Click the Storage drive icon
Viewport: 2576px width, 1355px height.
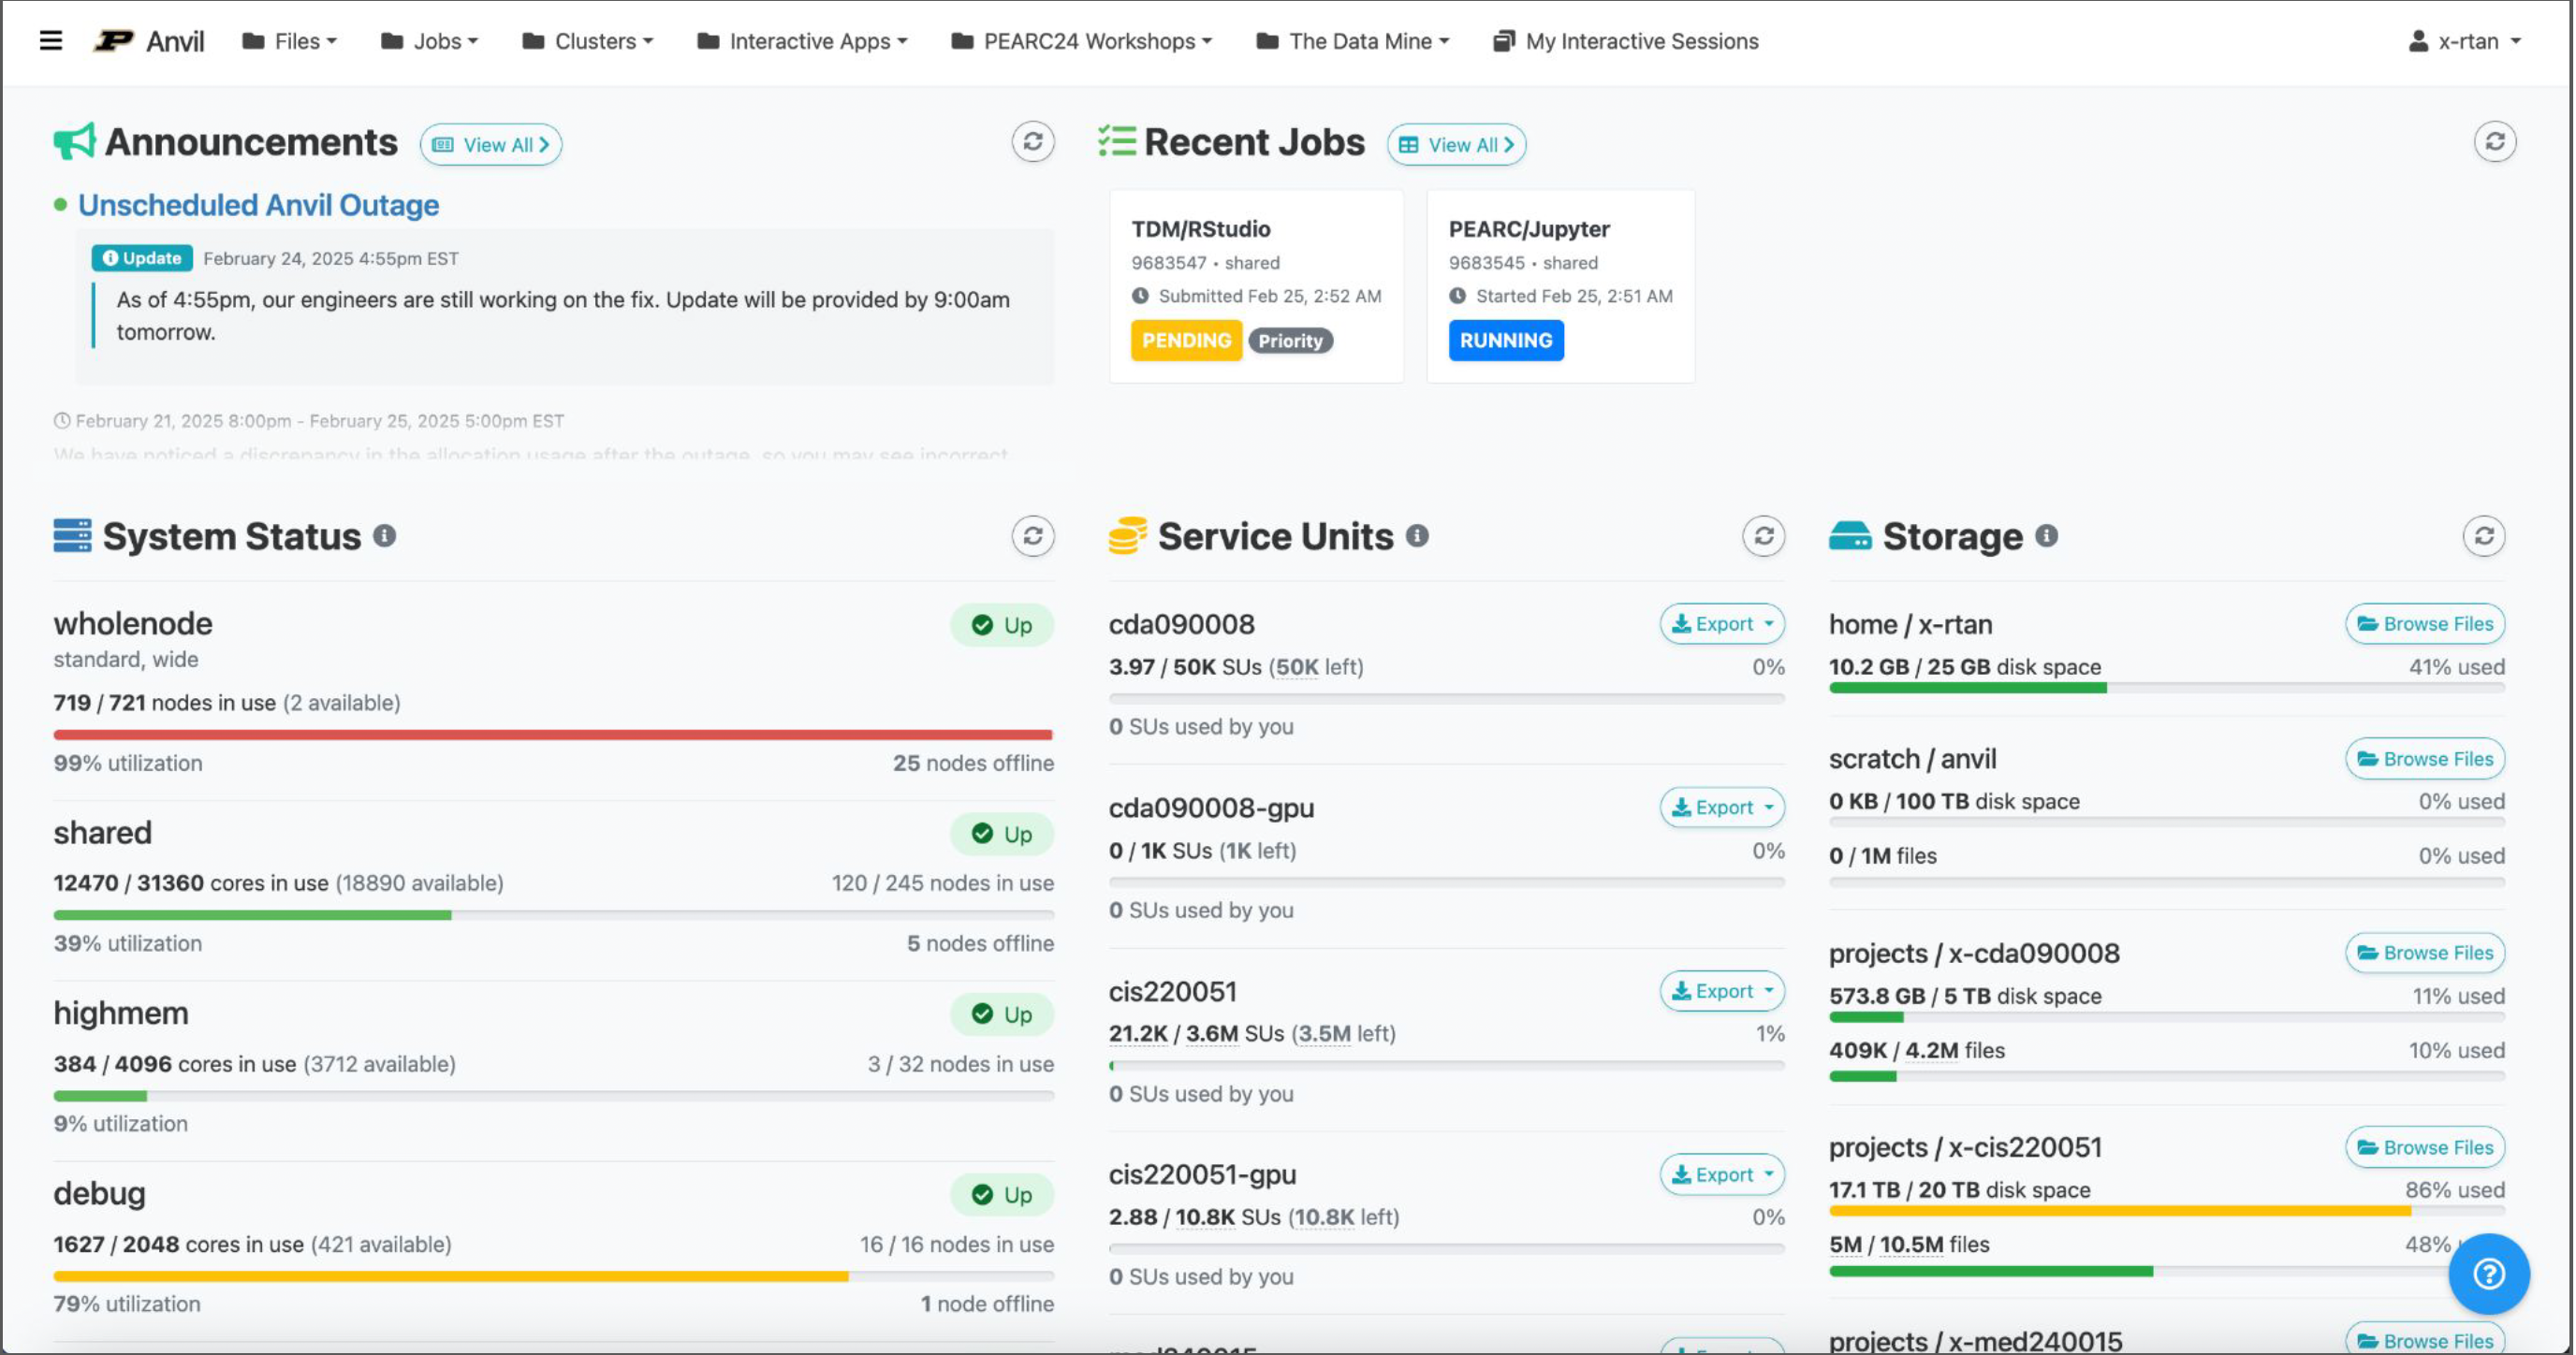click(x=1849, y=536)
